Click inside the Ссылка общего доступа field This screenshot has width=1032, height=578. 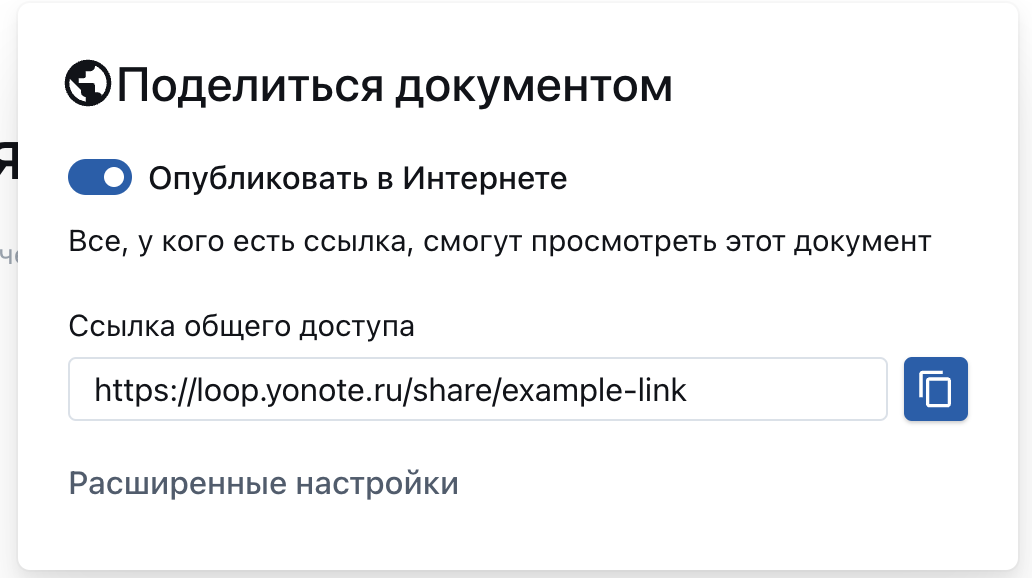pos(478,389)
